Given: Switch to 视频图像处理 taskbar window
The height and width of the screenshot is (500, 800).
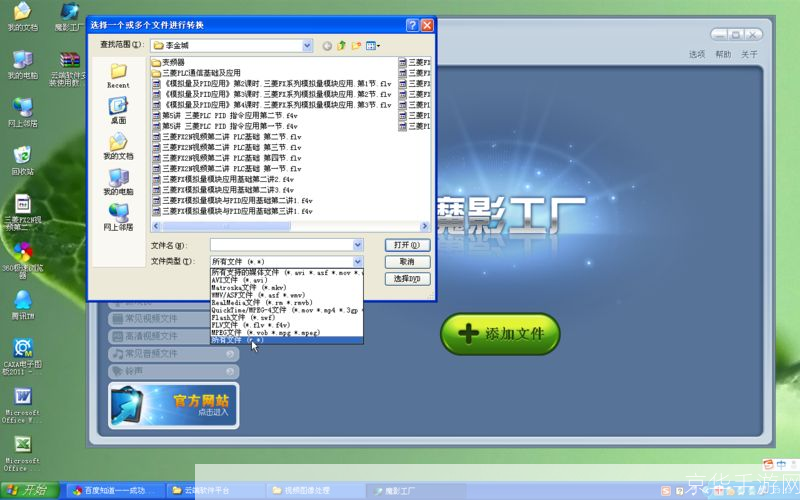Looking at the screenshot, I should 315,491.
